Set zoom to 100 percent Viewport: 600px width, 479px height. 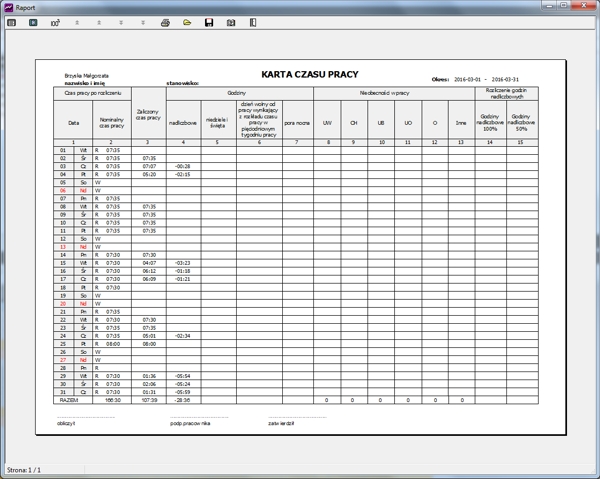(x=54, y=22)
